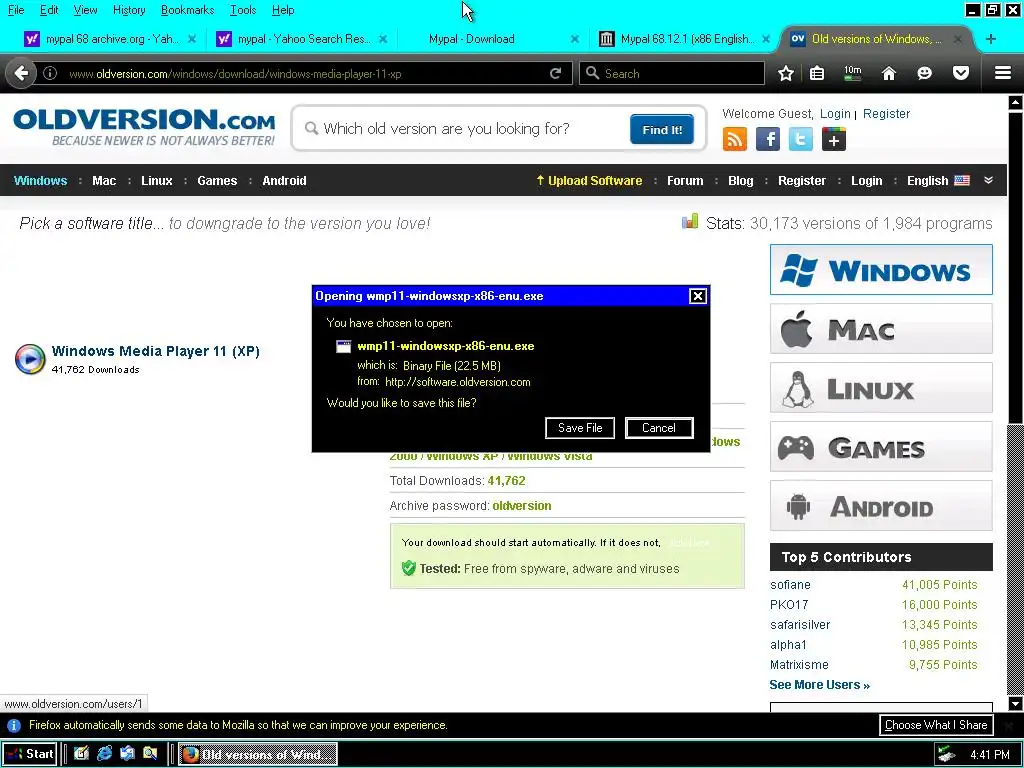The image size is (1024, 768).
Task: Select the Linux platform sidebar button
Action: [881, 388]
